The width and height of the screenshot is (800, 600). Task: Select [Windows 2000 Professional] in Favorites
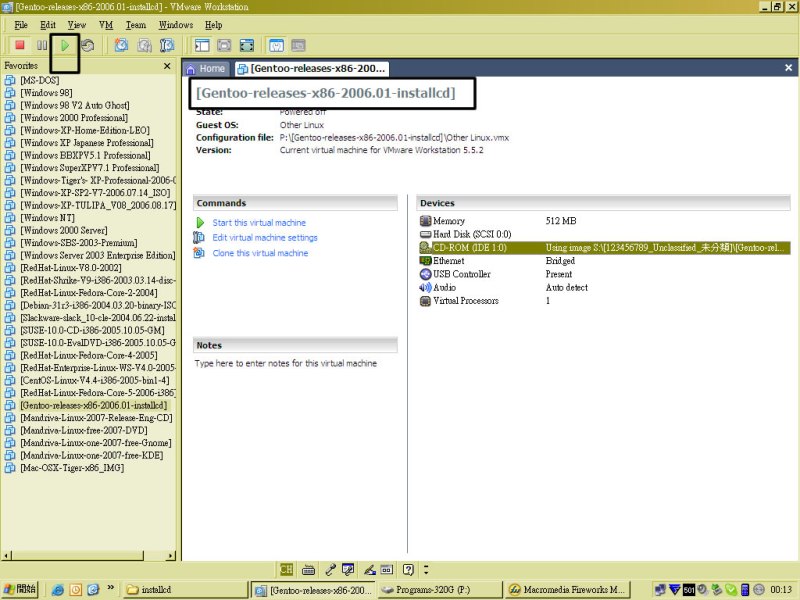(73, 118)
